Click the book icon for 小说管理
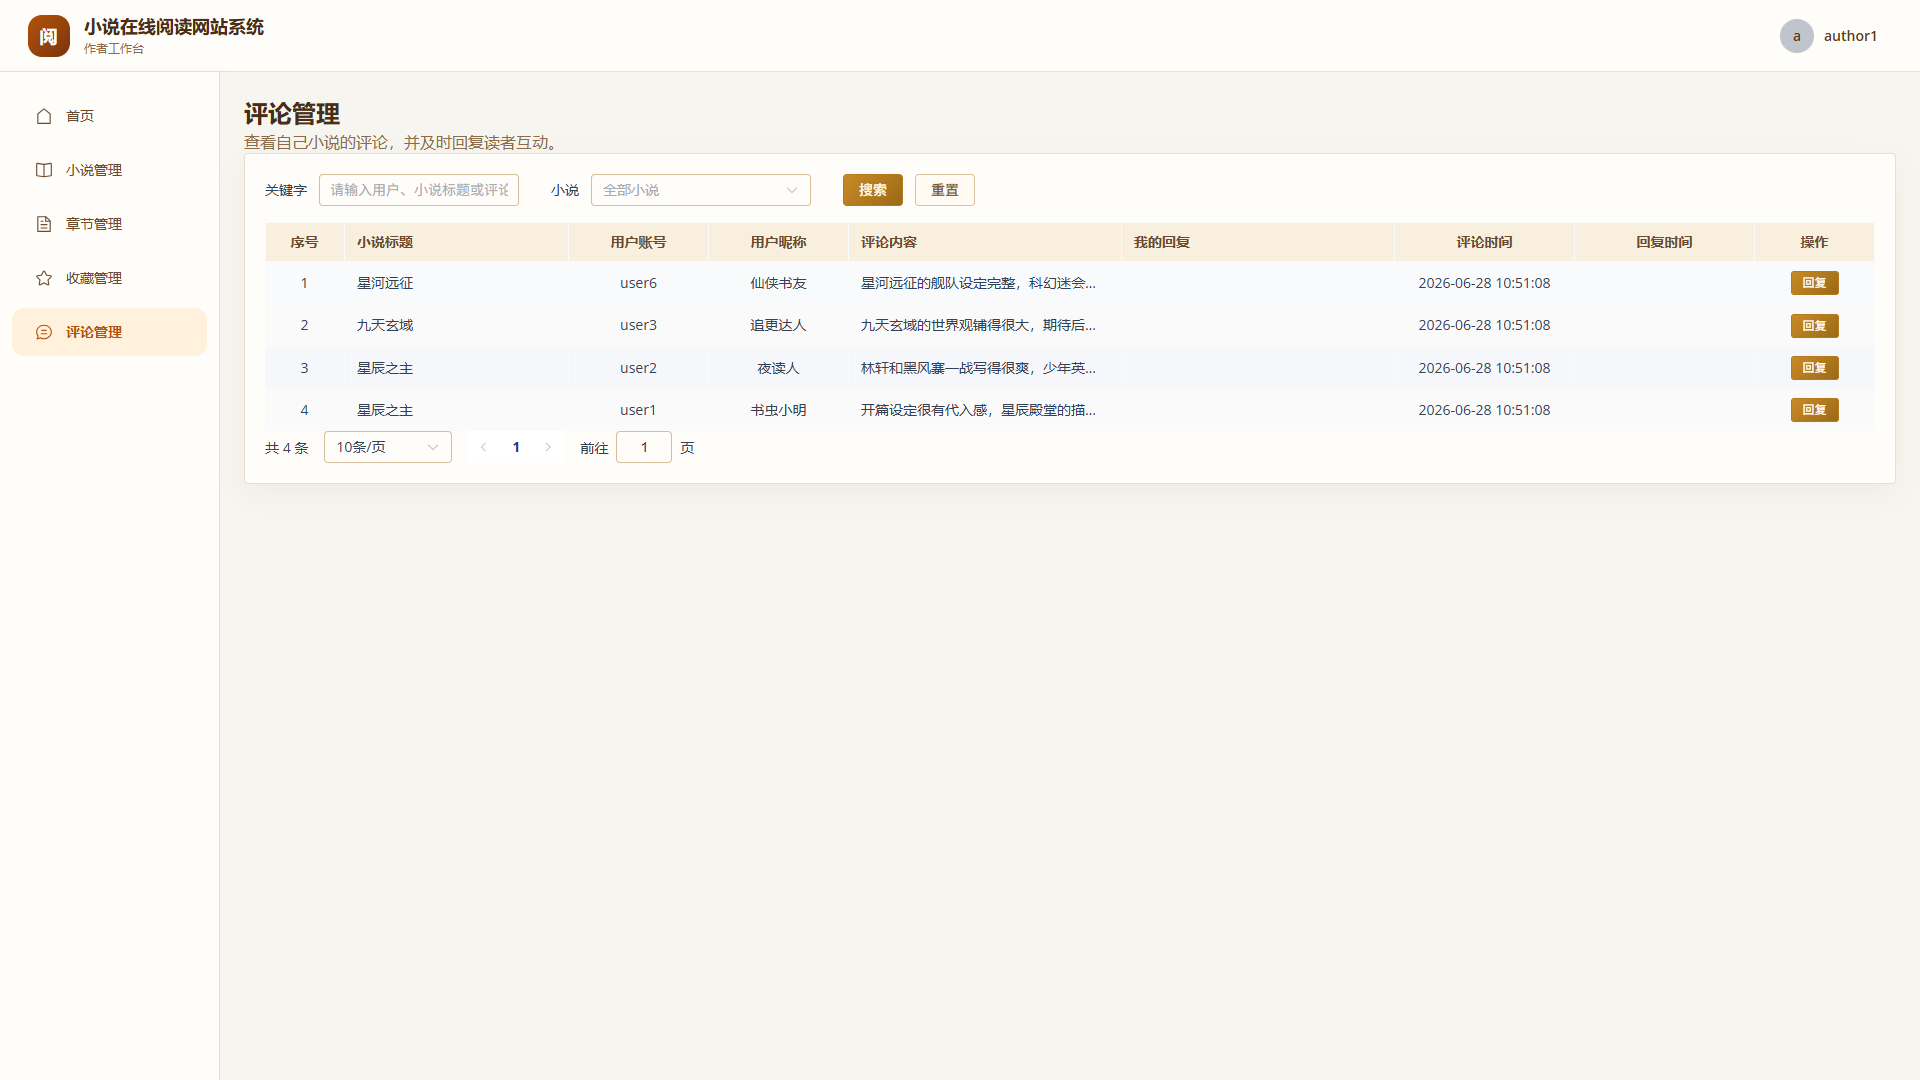The width and height of the screenshot is (1920, 1080). tap(44, 170)
